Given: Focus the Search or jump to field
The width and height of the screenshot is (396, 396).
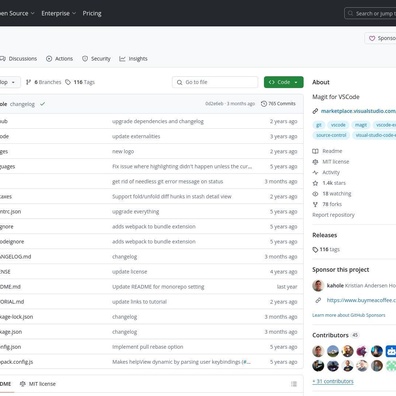Looking at the screenshot, I should pos(370,13).
